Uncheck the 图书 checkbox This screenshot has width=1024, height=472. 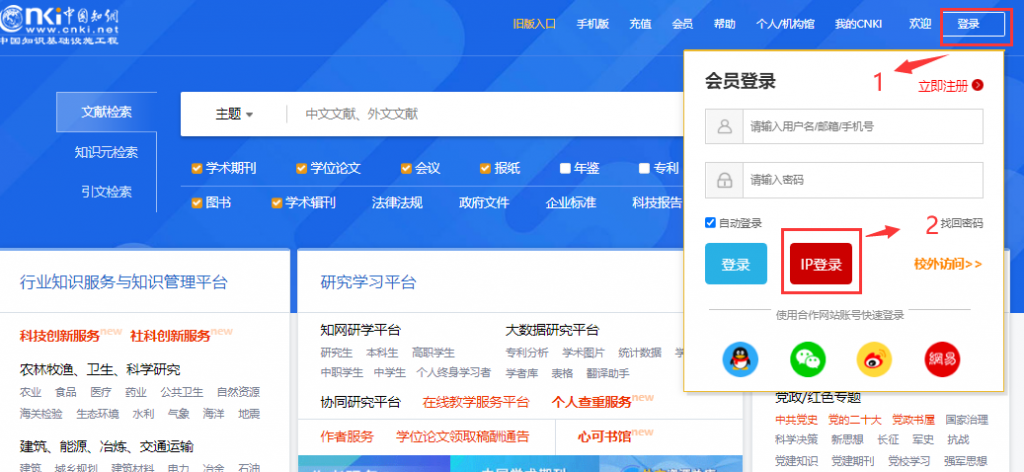tap(197, 203)
